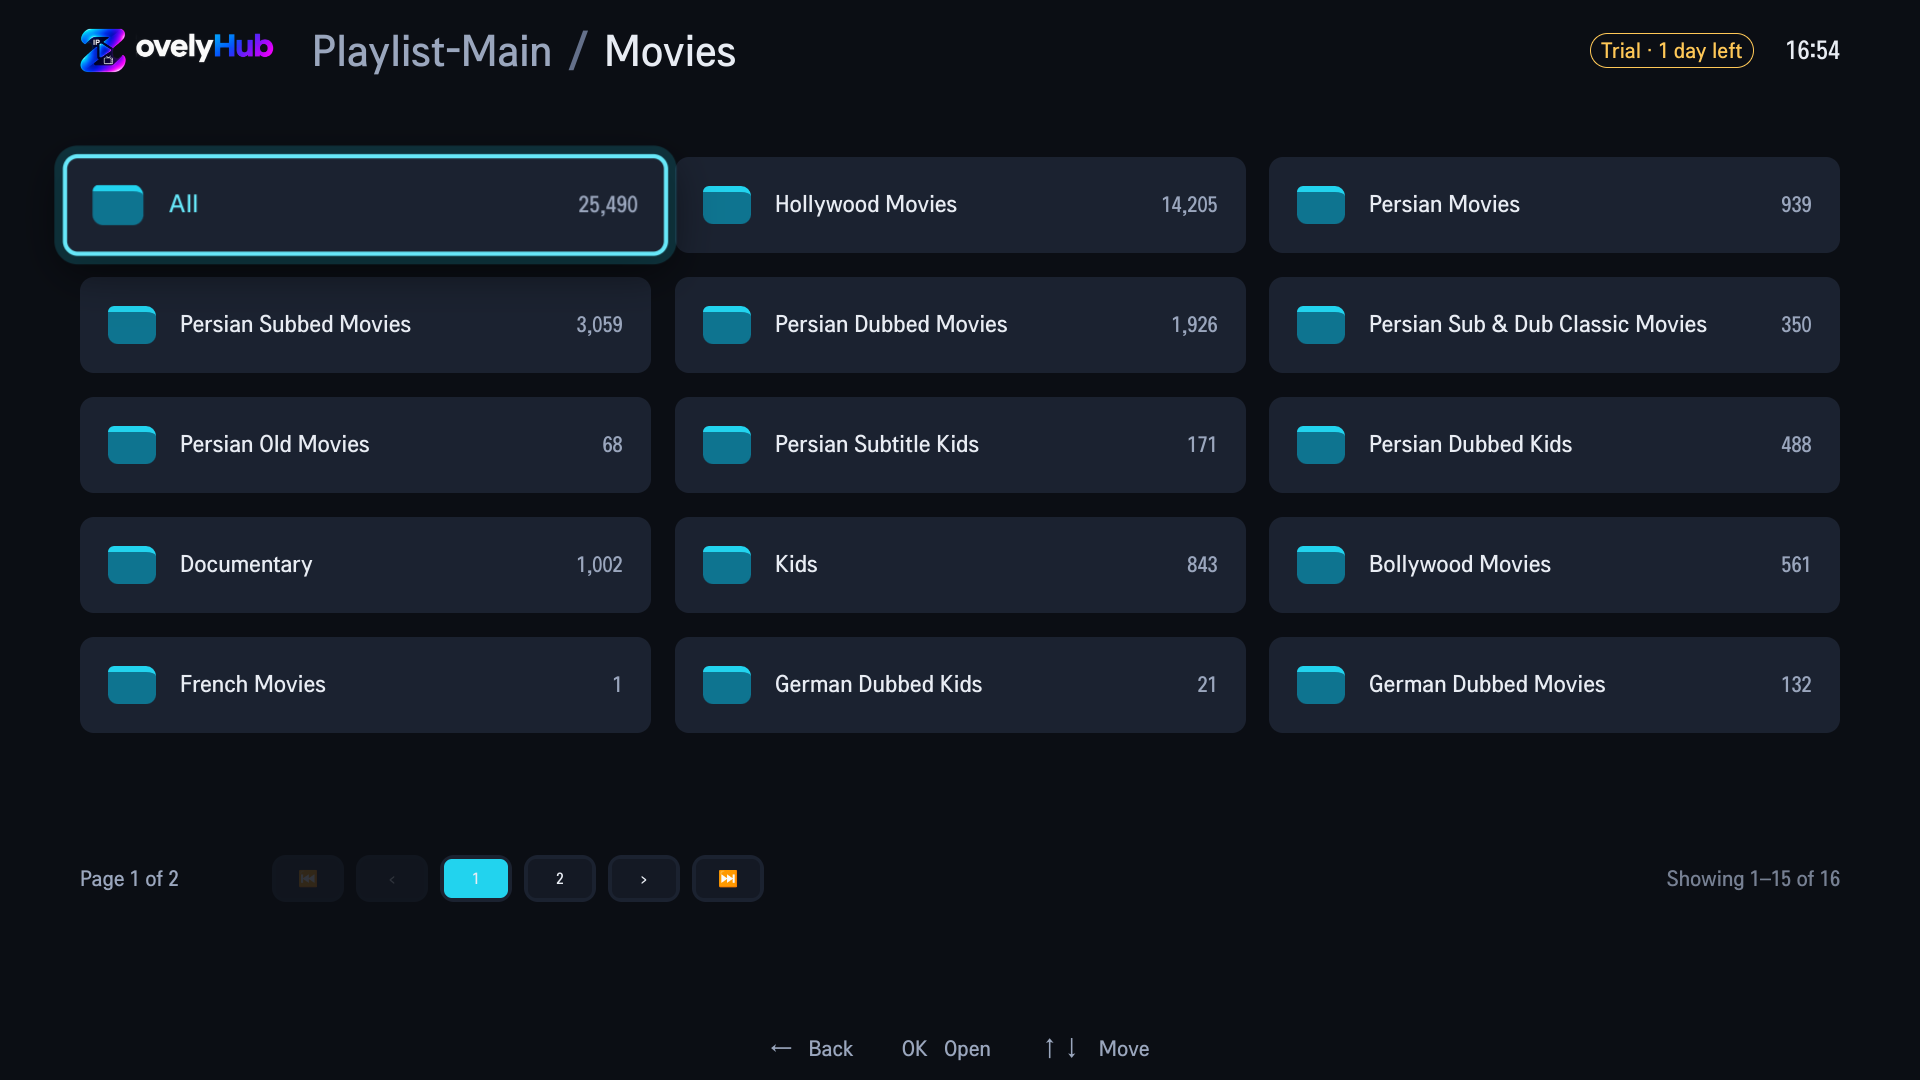Screen dimensions: 1920x1080
Task: Click the 1,926 Persian Dubbed count
Action: [1194, 325]
